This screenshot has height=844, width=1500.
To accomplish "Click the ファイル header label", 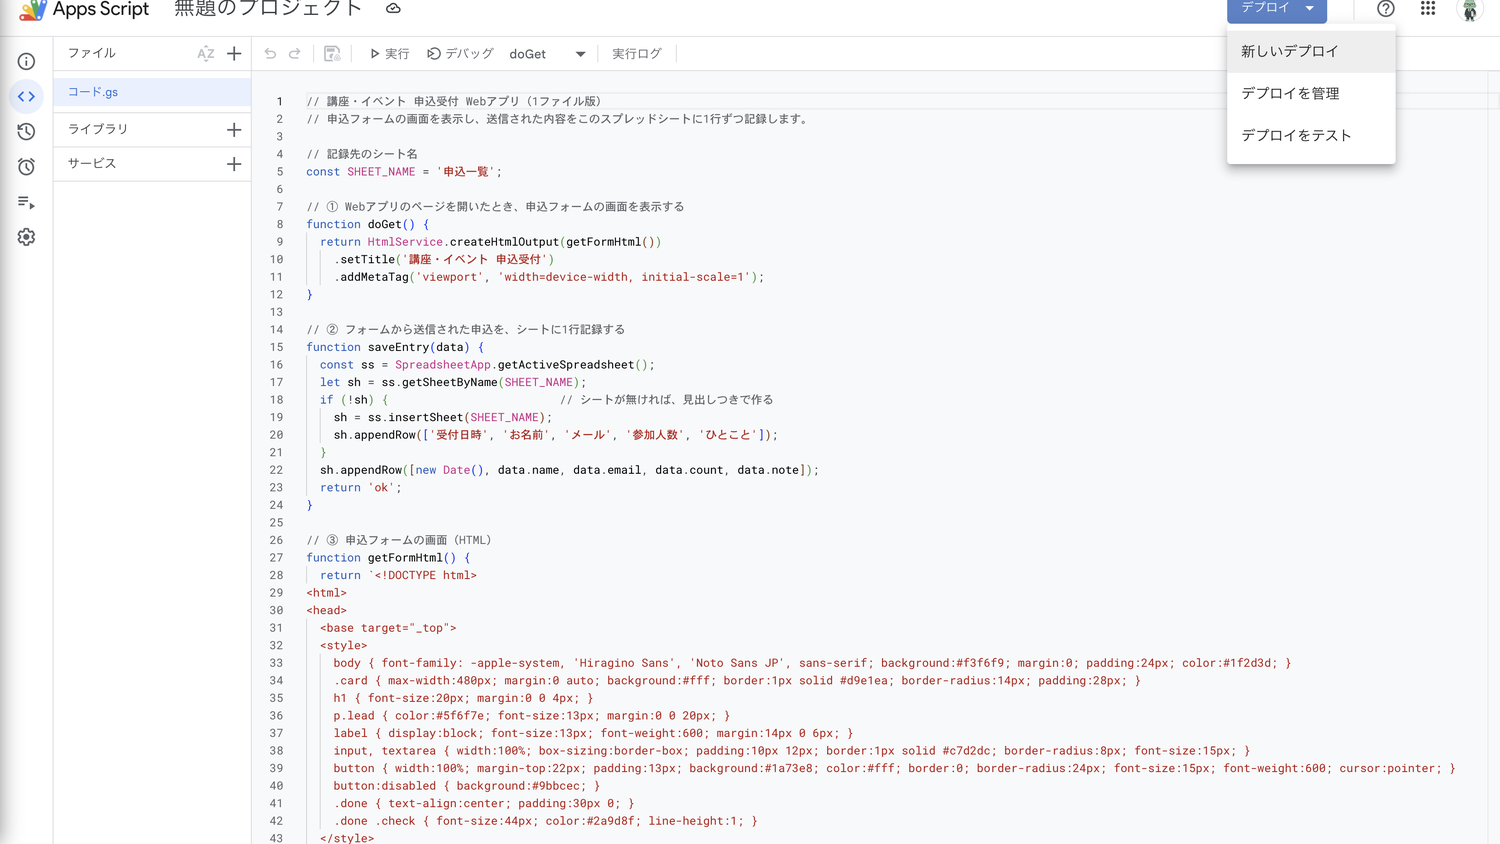I will pos(92,54).
